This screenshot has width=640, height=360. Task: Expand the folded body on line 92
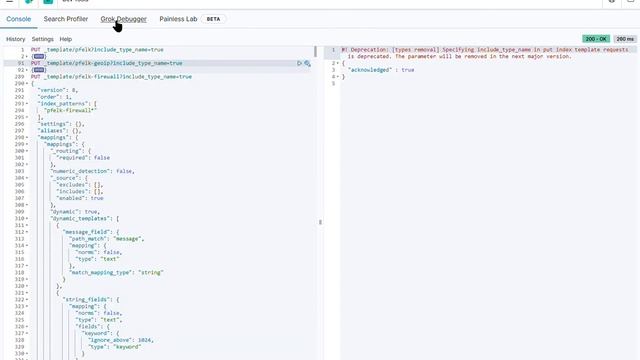27,70
